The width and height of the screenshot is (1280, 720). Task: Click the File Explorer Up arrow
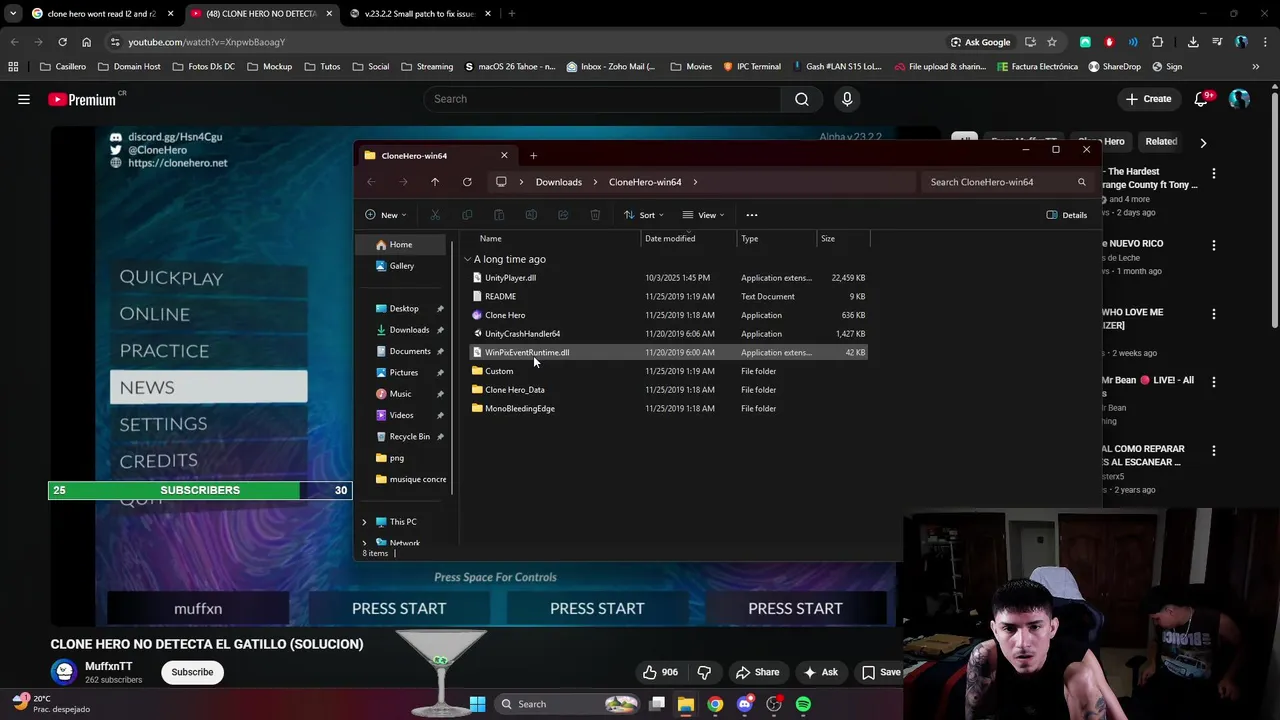[435, 182]
